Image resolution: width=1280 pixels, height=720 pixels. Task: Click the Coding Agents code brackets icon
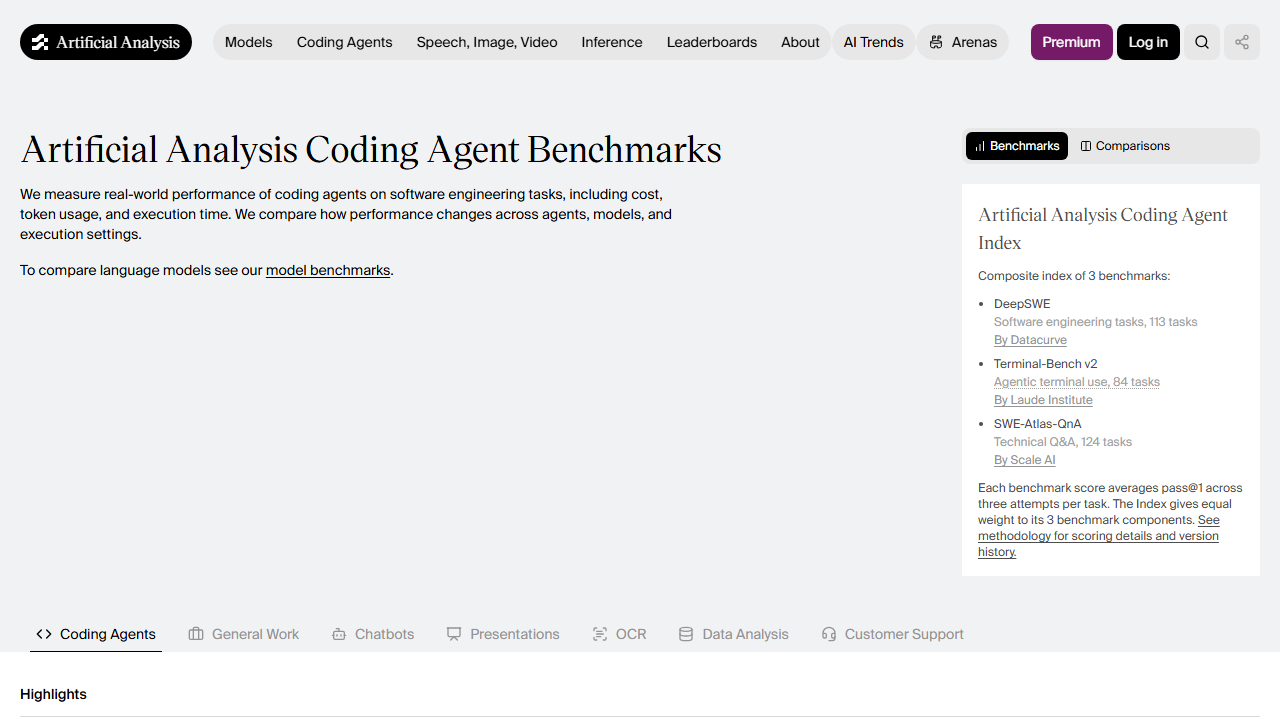(44, 634)
